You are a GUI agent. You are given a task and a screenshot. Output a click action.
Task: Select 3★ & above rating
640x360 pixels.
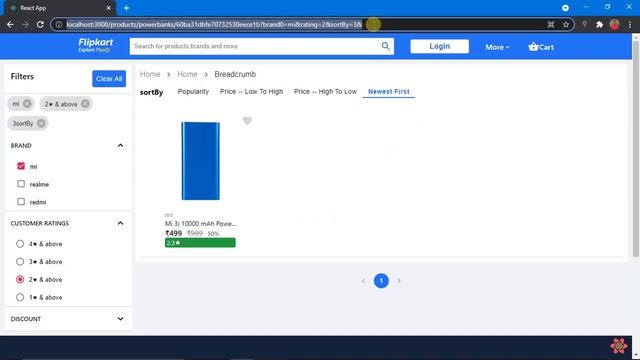[x=20, y=262]
